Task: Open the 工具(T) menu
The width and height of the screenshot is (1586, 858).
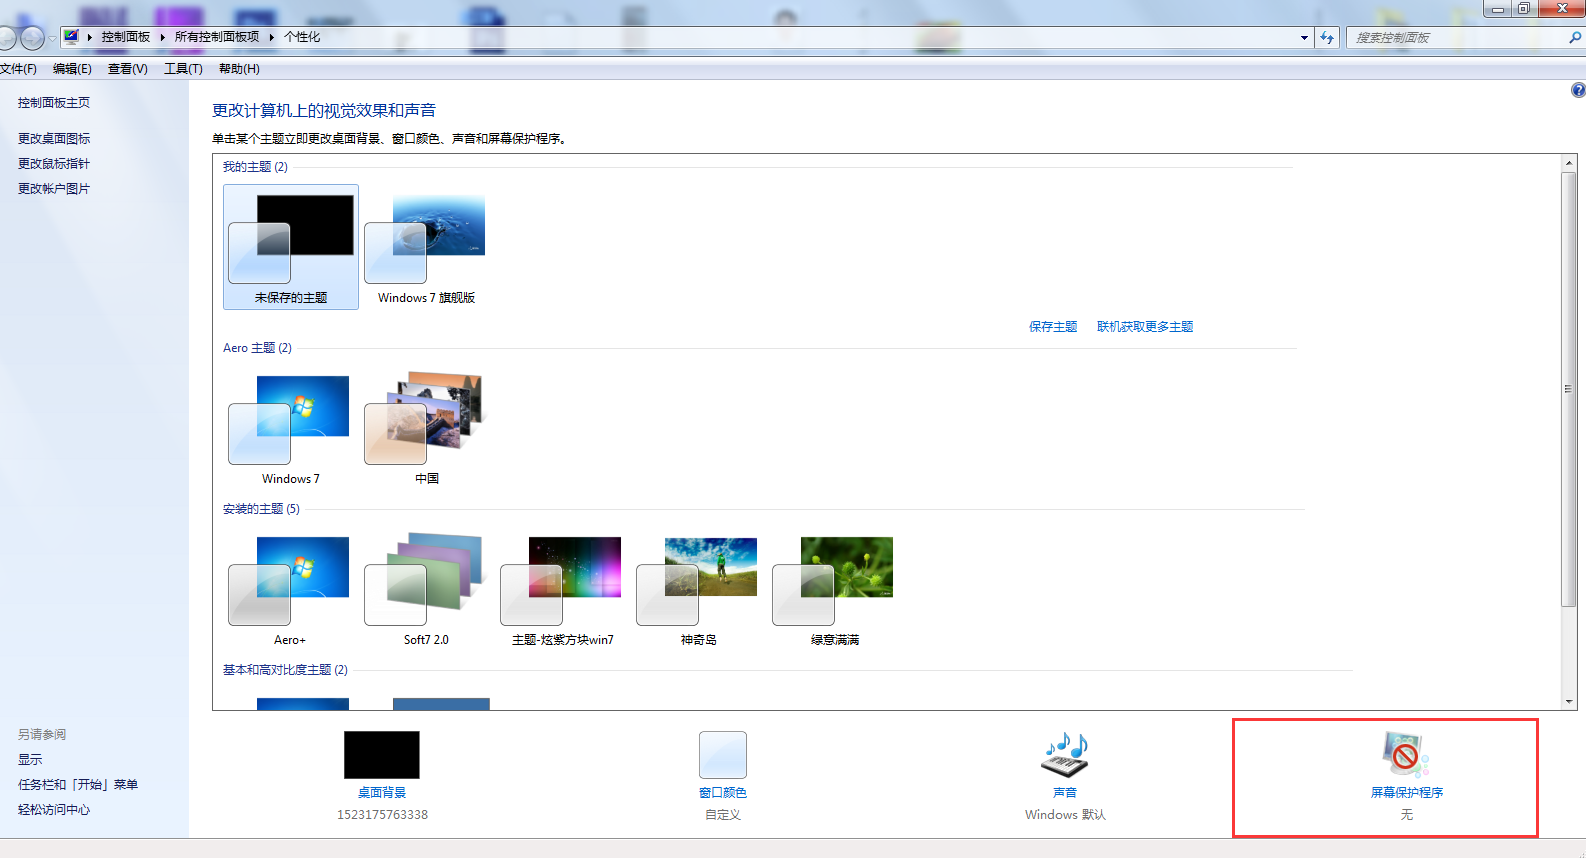Action: pos(183,69)
